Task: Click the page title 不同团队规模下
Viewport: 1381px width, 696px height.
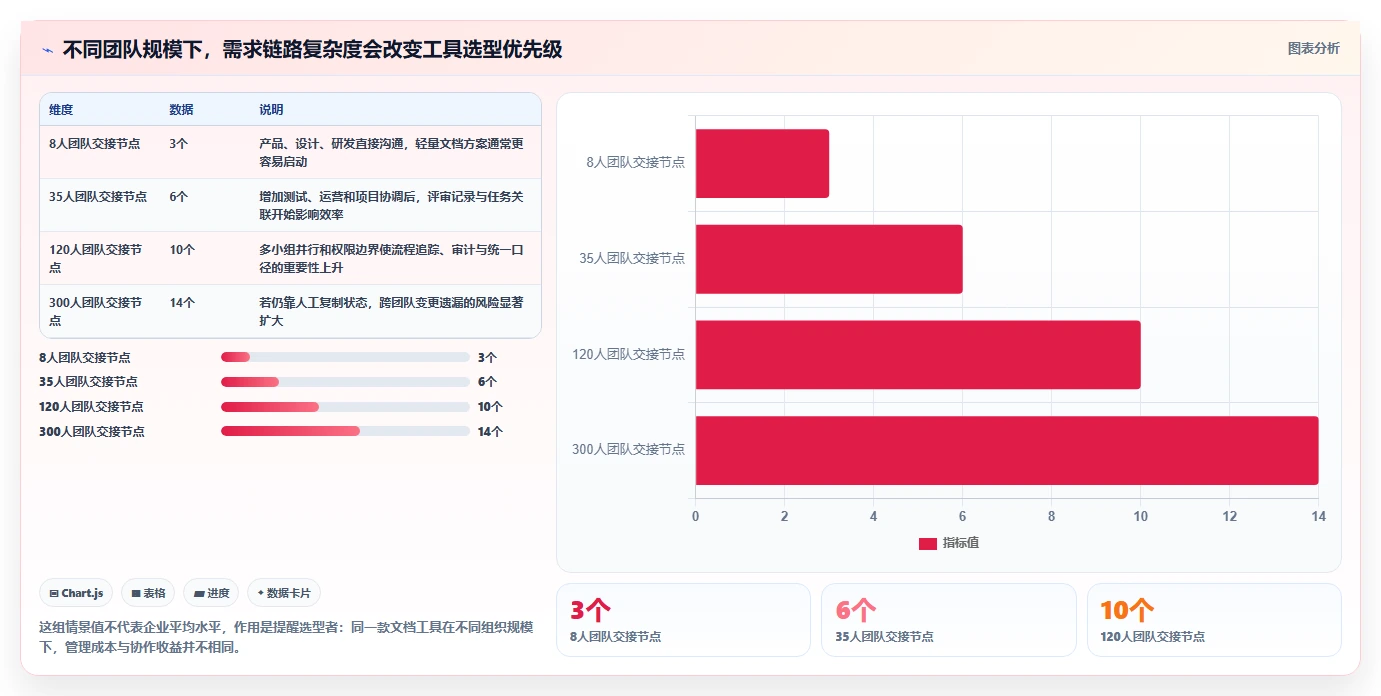Action: (x=312, y=49)
